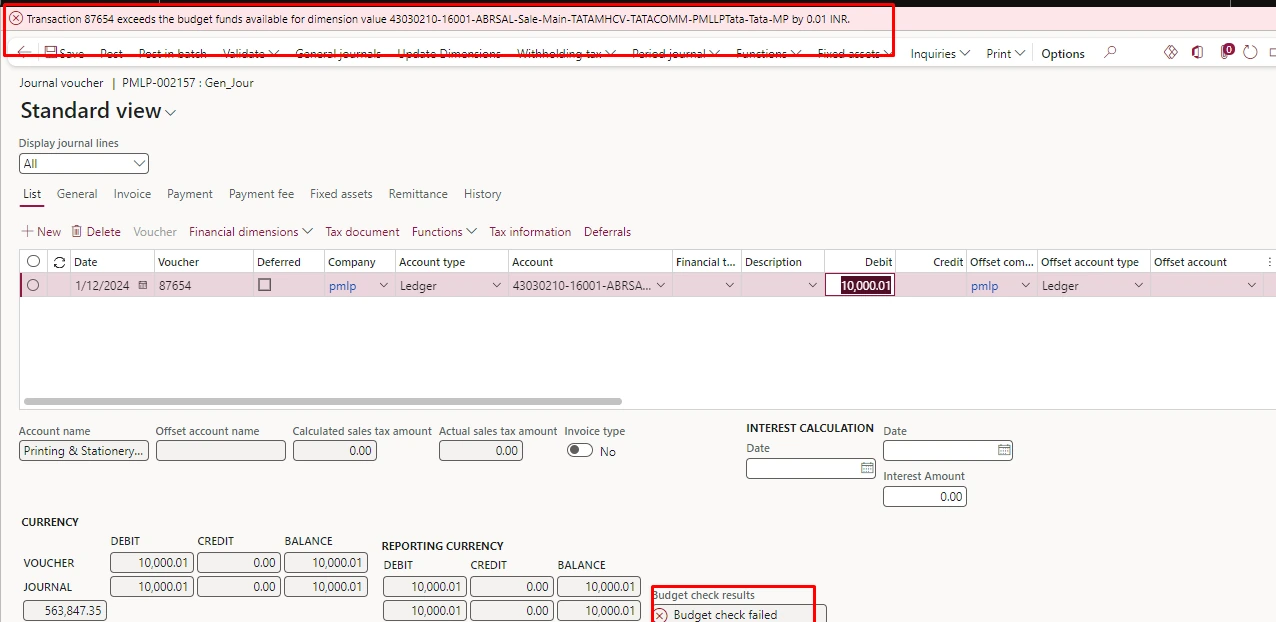Click the Debit cell showing 10,000.01
Image resolution: width=1276 pixels, height=622 pixels.
tap(860, 285)
